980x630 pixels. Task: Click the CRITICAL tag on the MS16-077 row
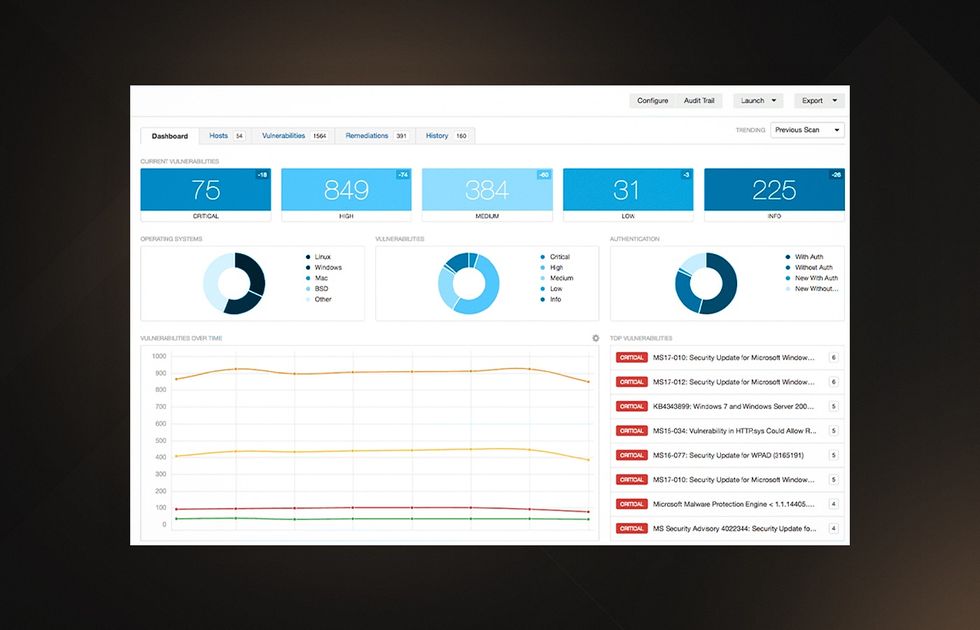tap(631, 455)
